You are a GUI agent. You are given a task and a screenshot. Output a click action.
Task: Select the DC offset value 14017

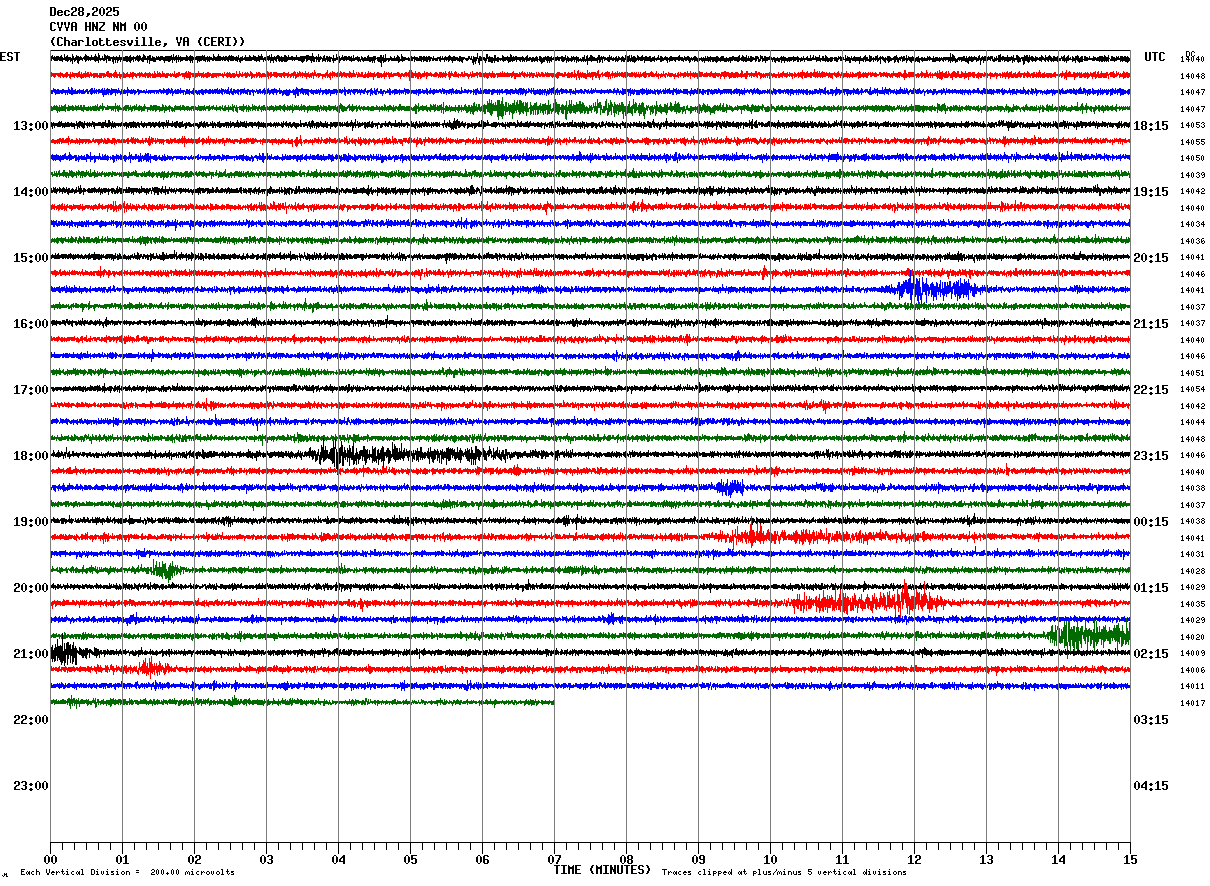tap(1192, 703)
